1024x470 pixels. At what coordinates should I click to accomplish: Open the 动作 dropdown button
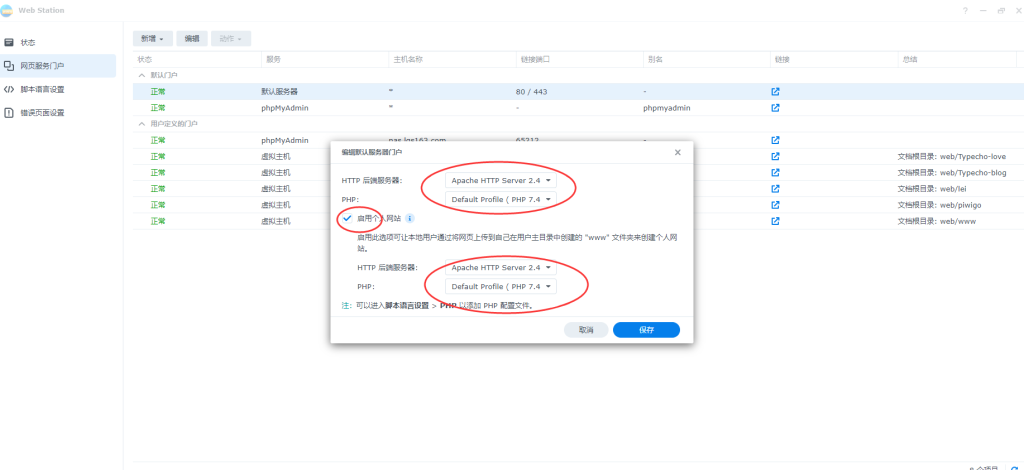pyautogui.click(x=231, y=39)
